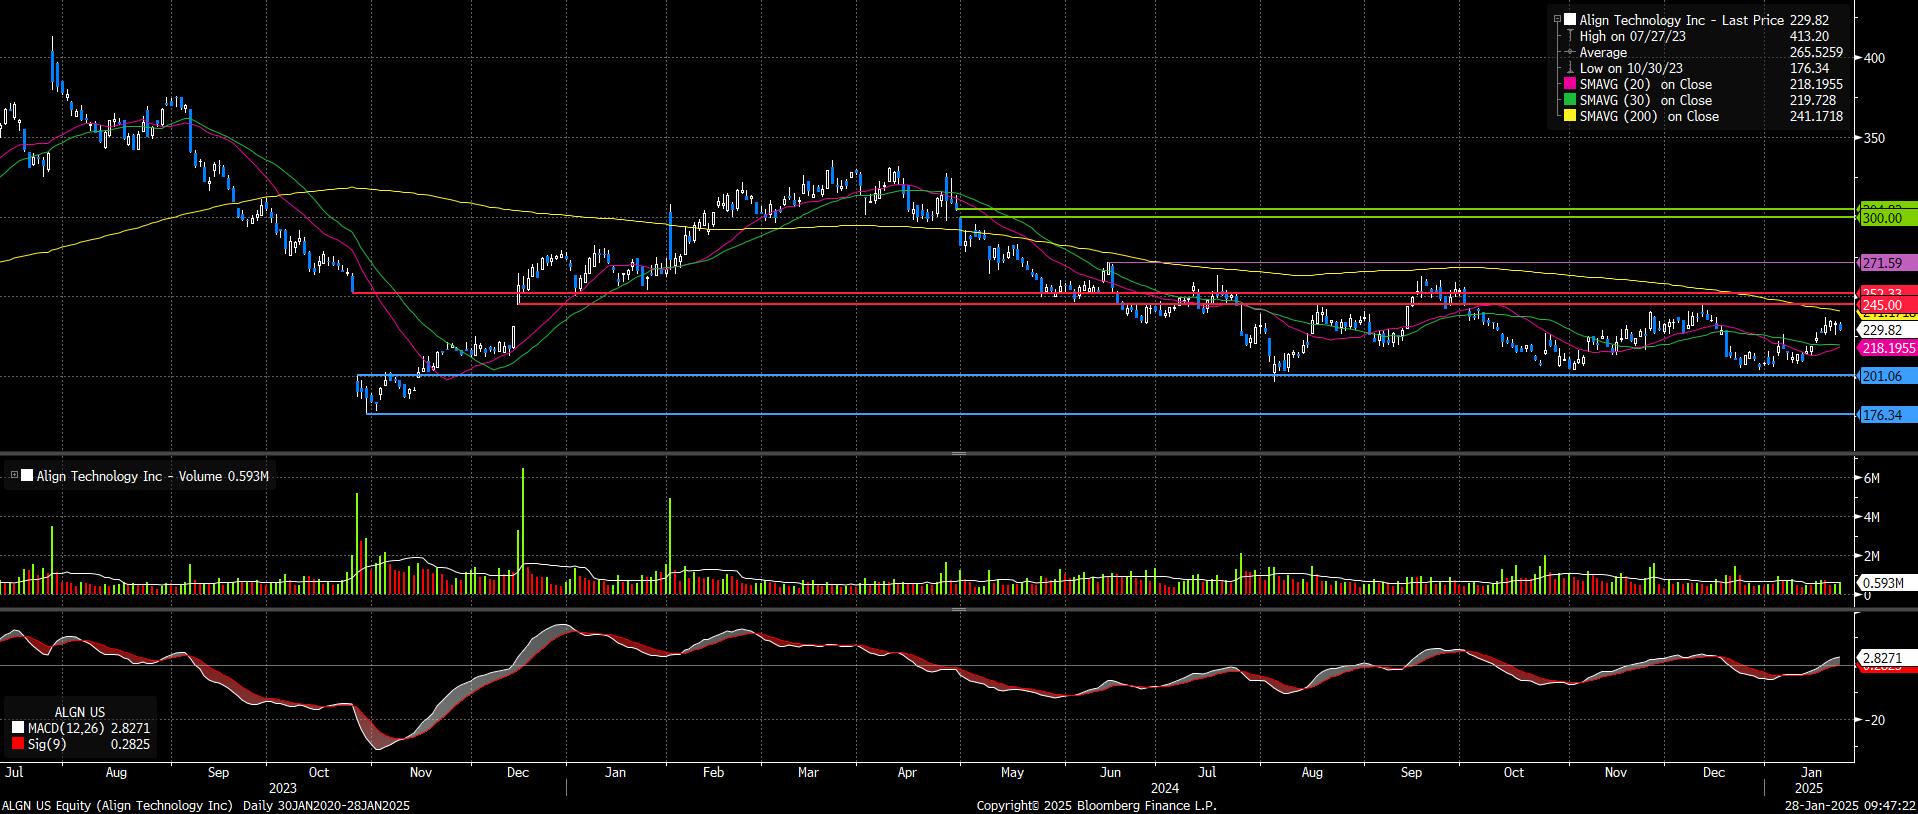The image size is (1918, 814).
Task: Click the 6M volume axis tick label
Action: coord(1871,478)
